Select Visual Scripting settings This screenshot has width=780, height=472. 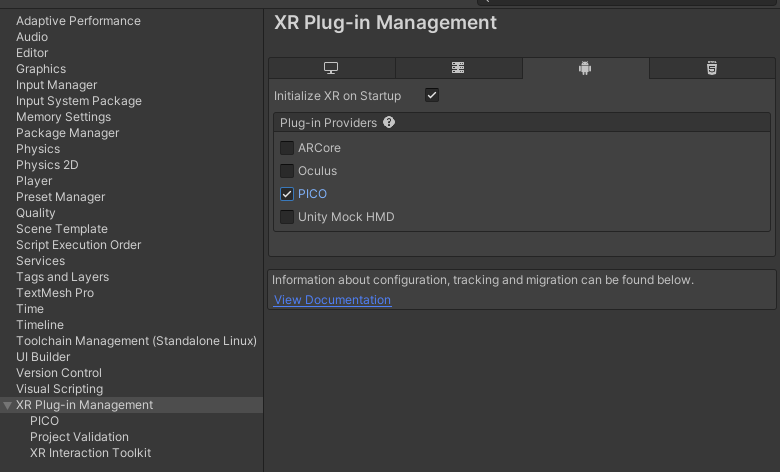point(59,389)
